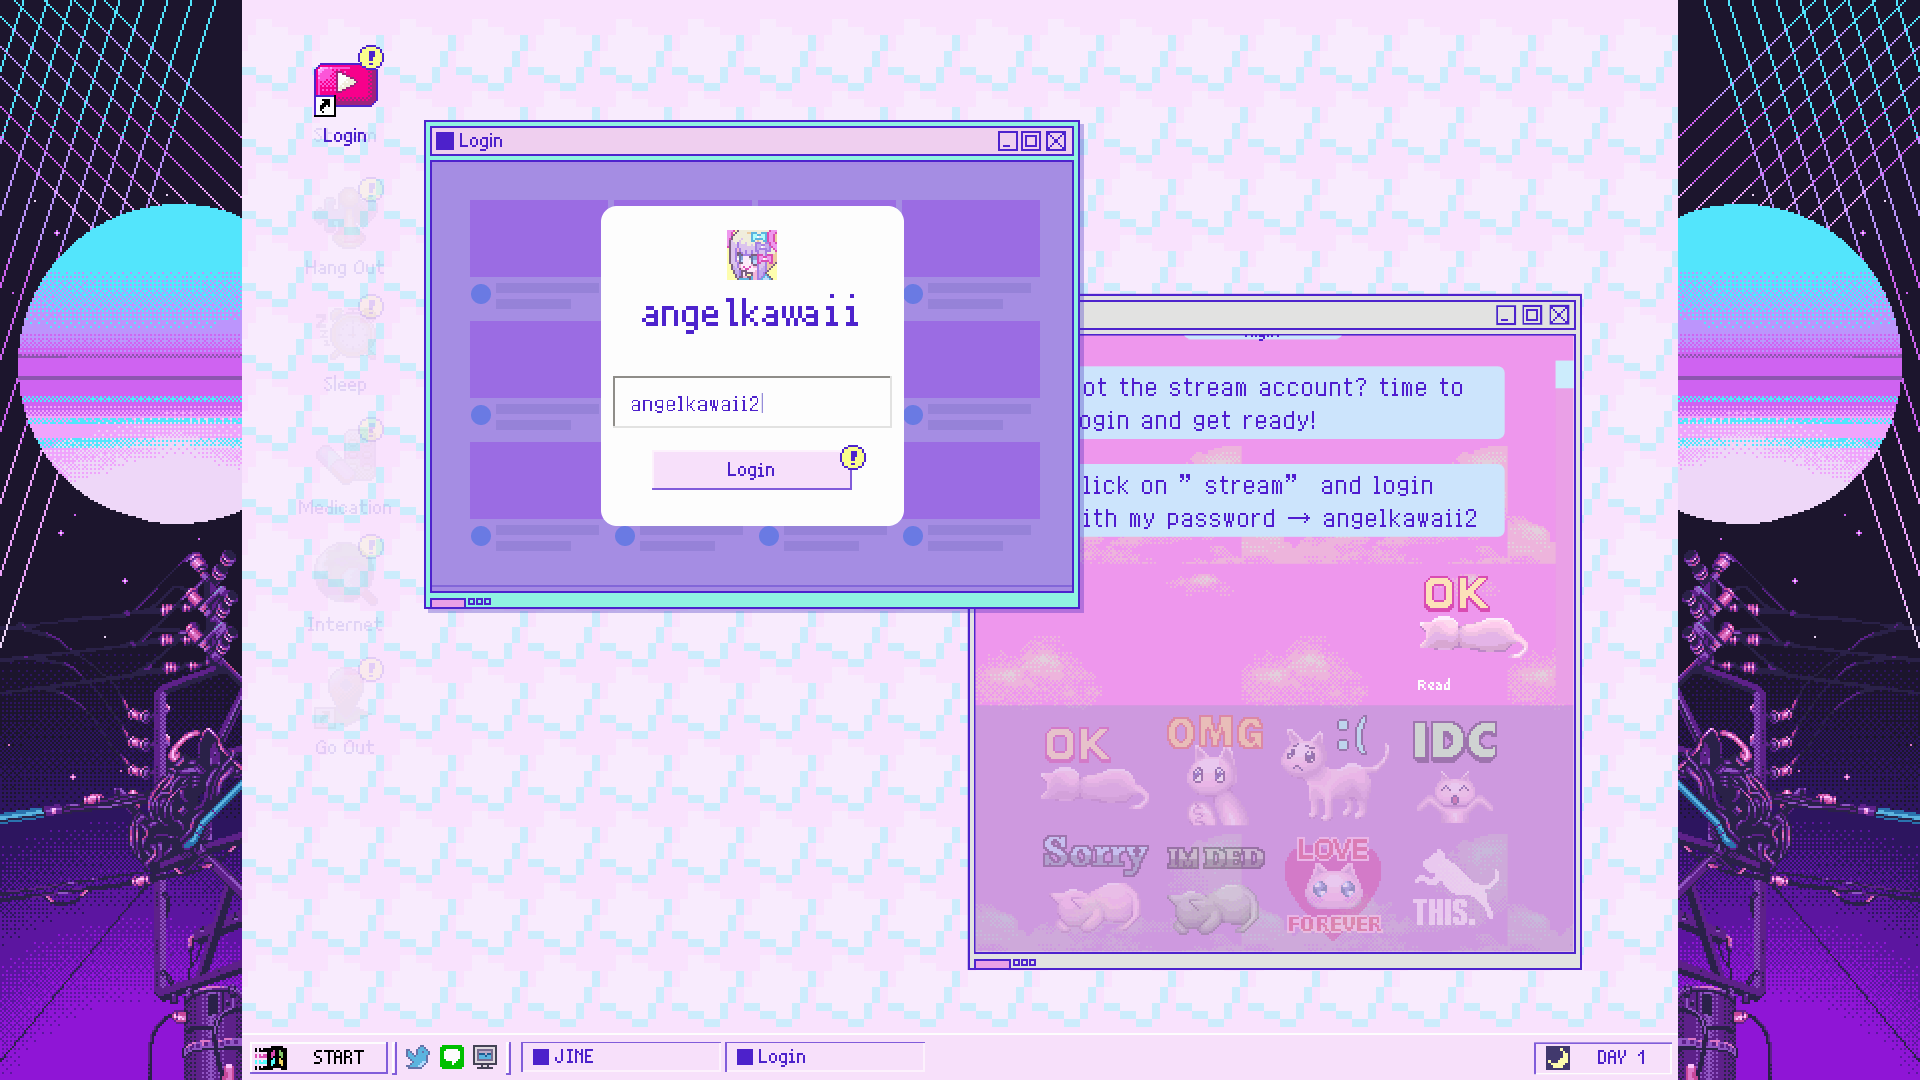This screenshot has height=1080, width=1920.
Task: Click the JINE chat scrollbar thumb
Action: 1564,375
